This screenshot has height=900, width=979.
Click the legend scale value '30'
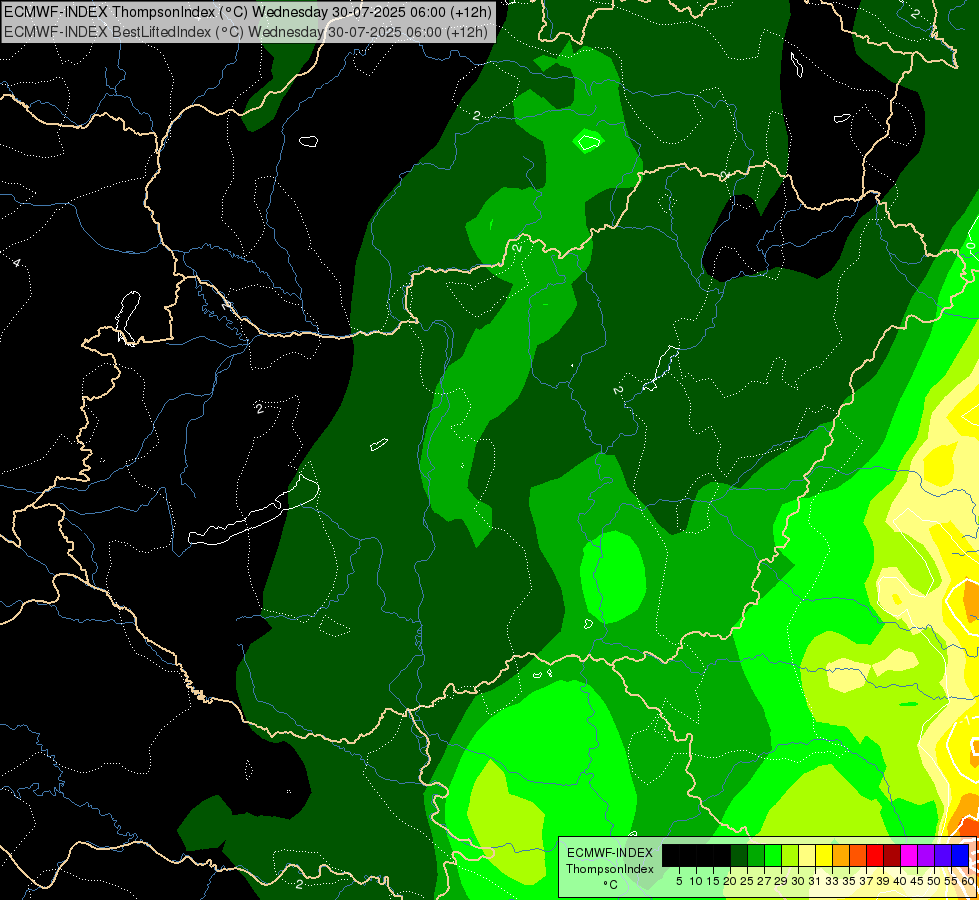[x=798, y=881]
